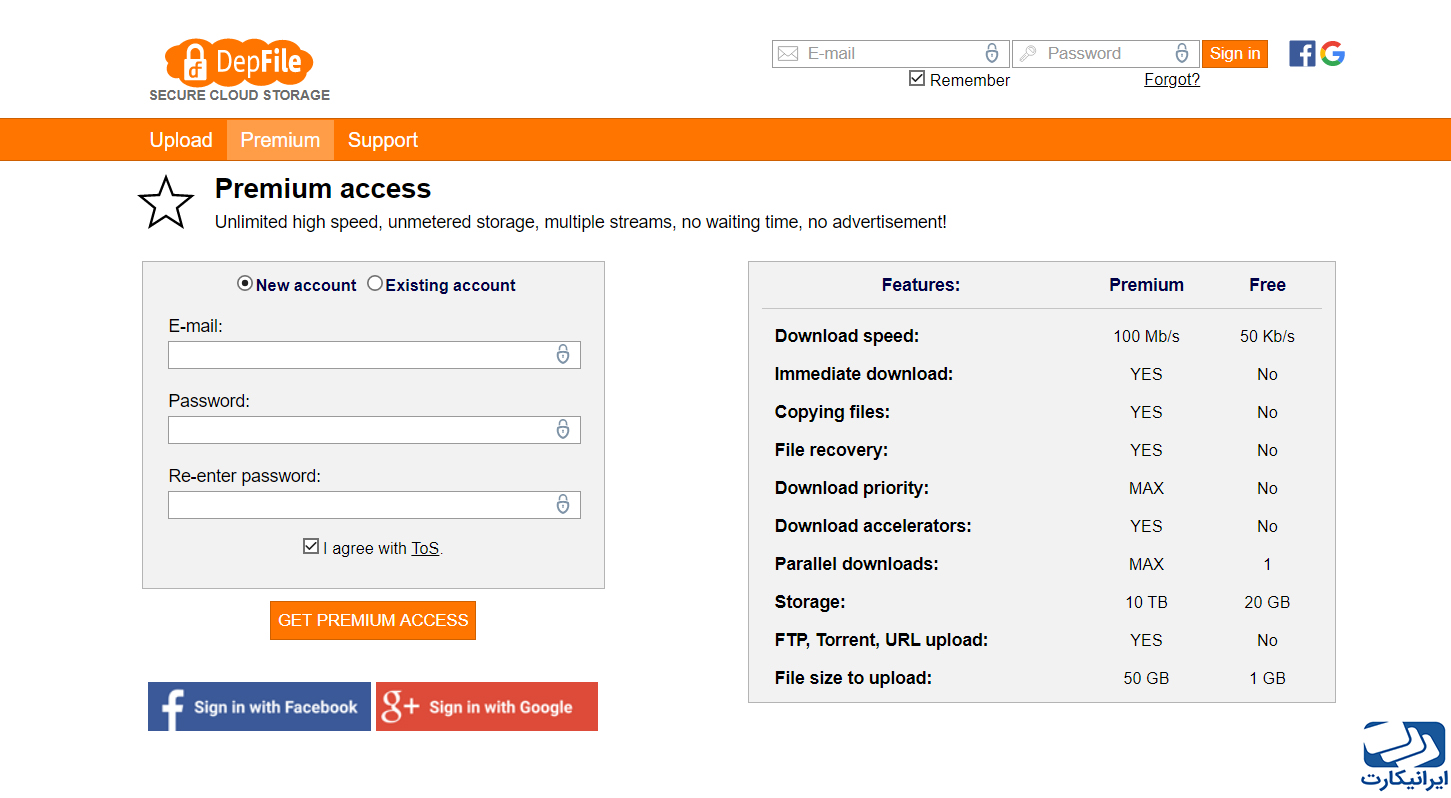Click the DepFile logo

(239, 69)
